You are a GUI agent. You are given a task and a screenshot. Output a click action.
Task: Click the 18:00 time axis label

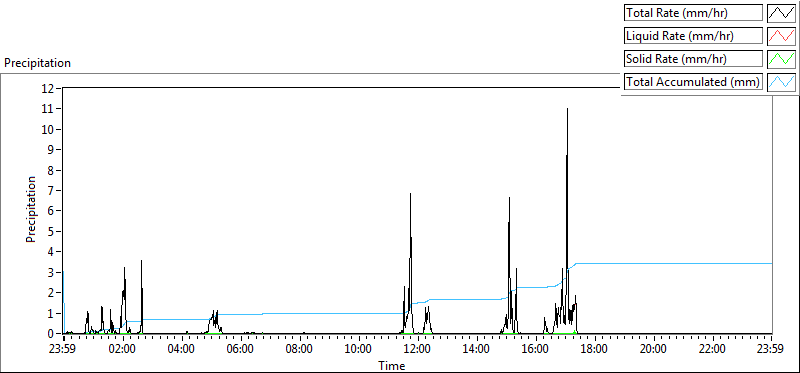point(595,350)
